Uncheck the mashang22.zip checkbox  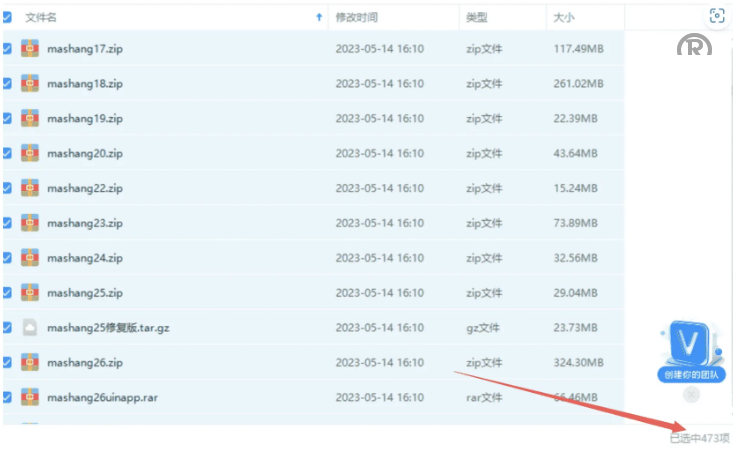[x=7, y=188]
